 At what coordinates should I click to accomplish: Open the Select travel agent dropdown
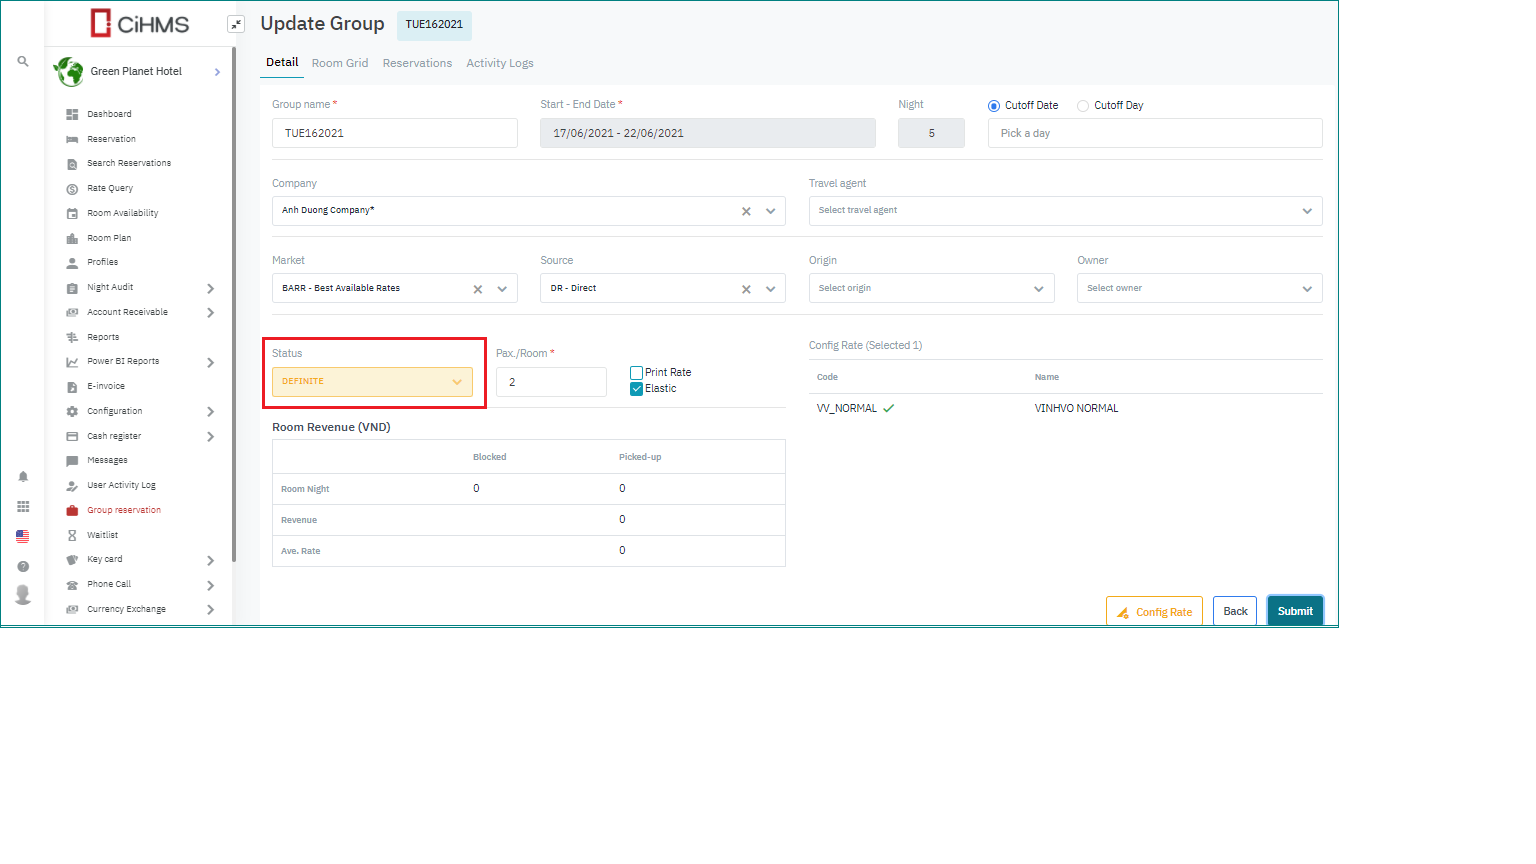point(1064,211)
